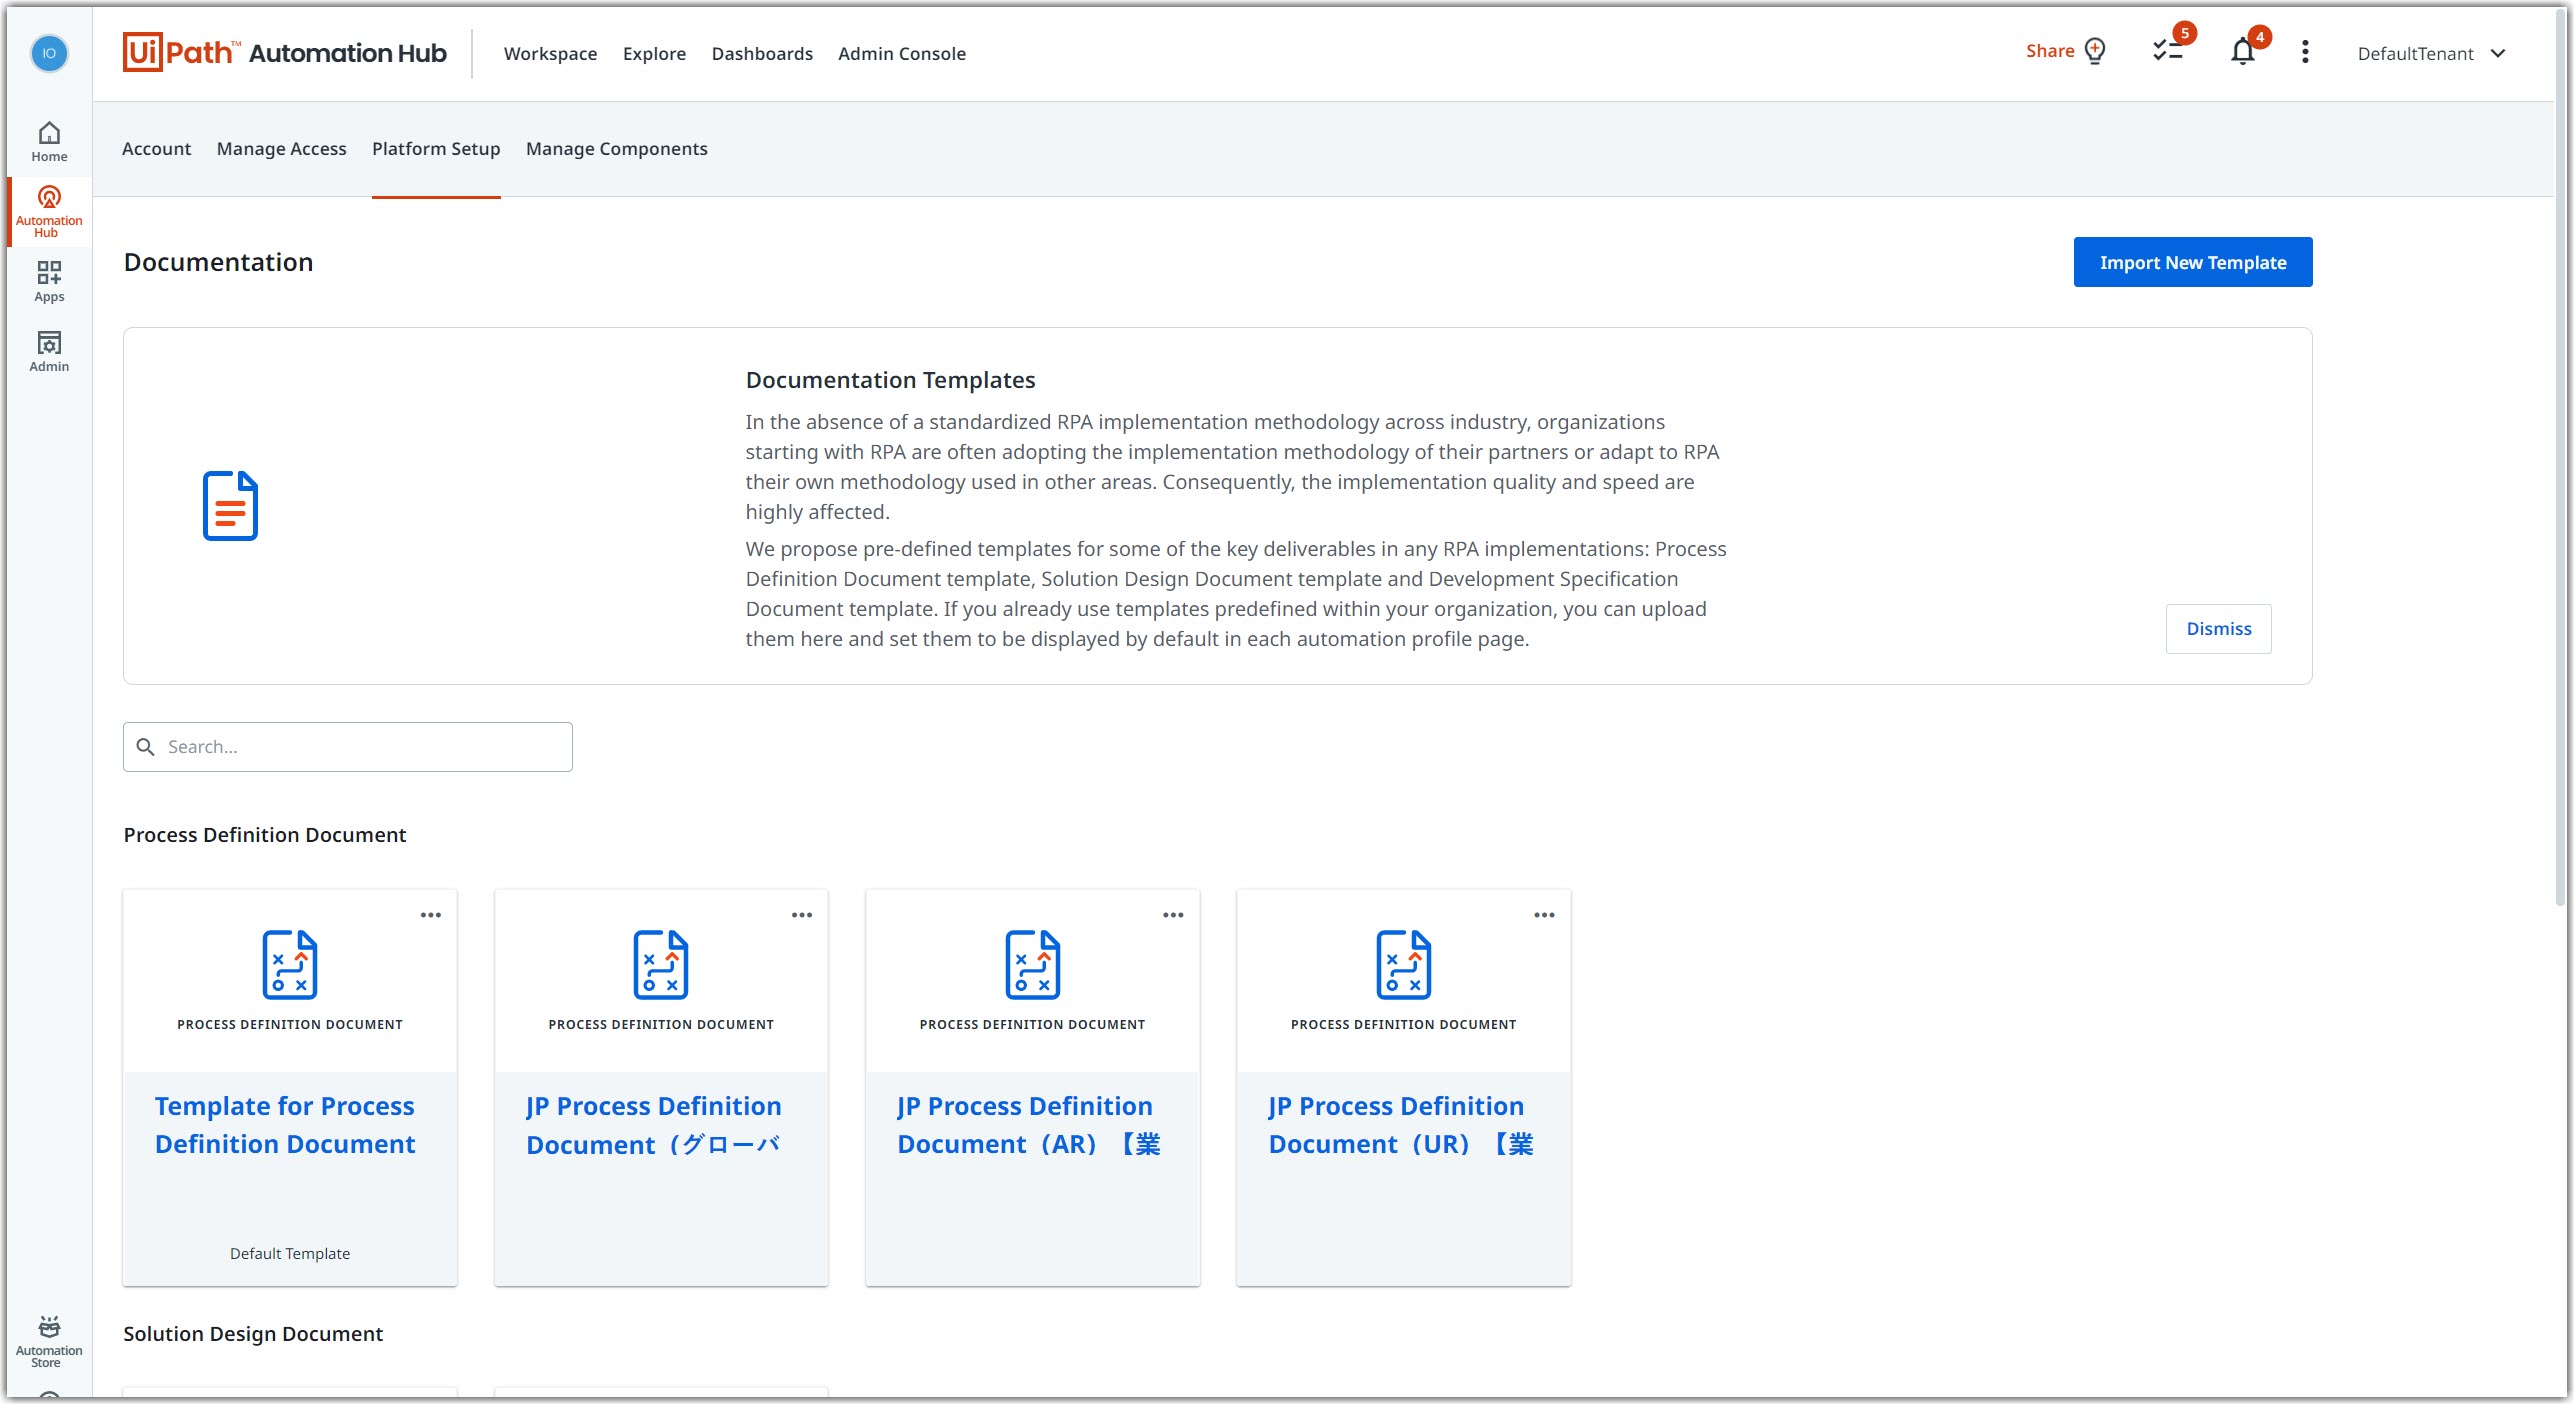The width and height of the screenshot is (2575, 1405).
Task: Click the template Search field
Action: coord(347,747)
